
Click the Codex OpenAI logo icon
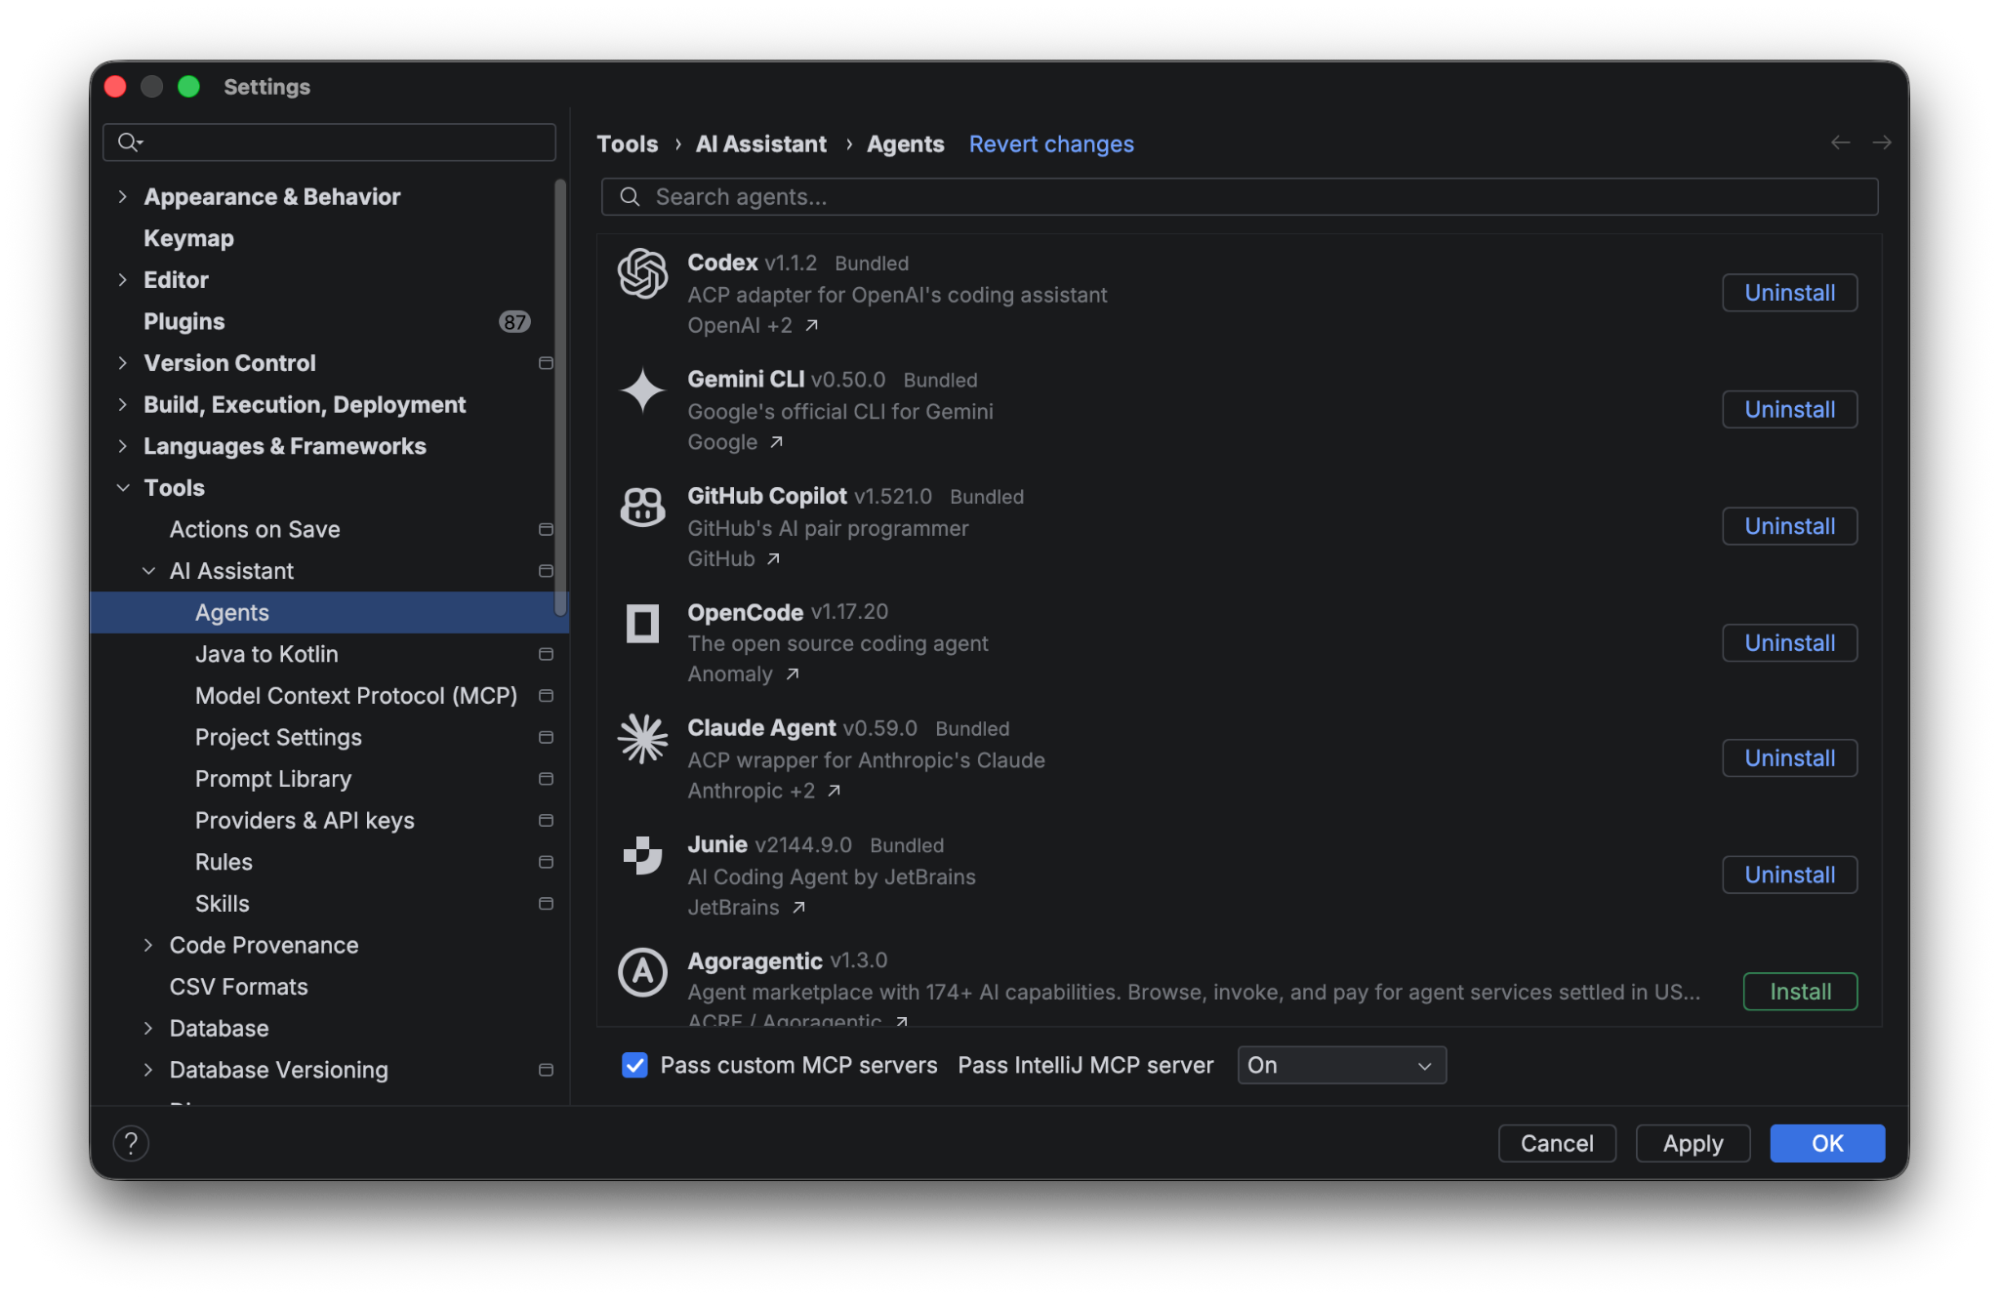click(642, 273)
